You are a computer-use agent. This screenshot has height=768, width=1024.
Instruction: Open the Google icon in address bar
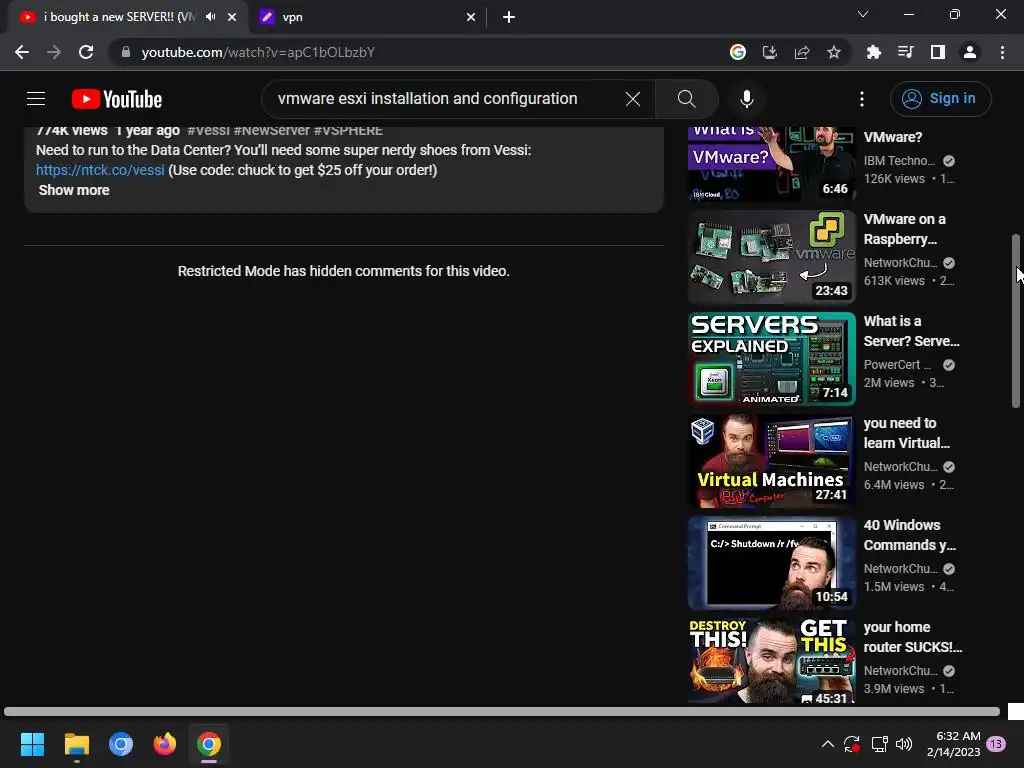pos(737,52)
